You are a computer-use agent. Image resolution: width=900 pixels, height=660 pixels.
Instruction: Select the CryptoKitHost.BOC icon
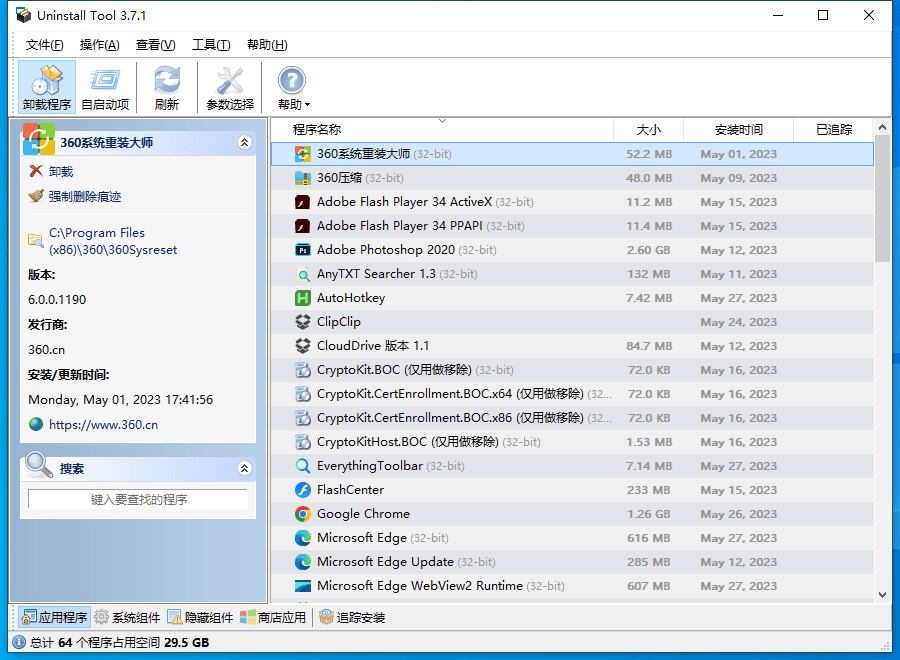[x=302, y=442]
